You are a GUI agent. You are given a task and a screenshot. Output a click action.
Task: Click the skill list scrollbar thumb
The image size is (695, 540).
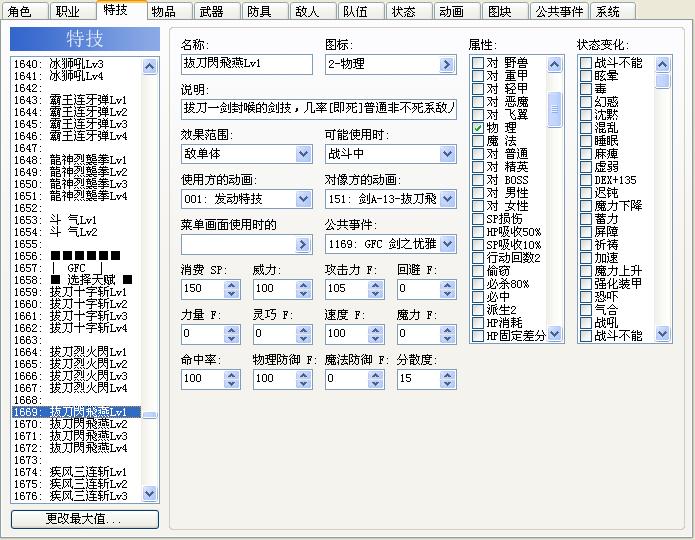tap(150, 415)
